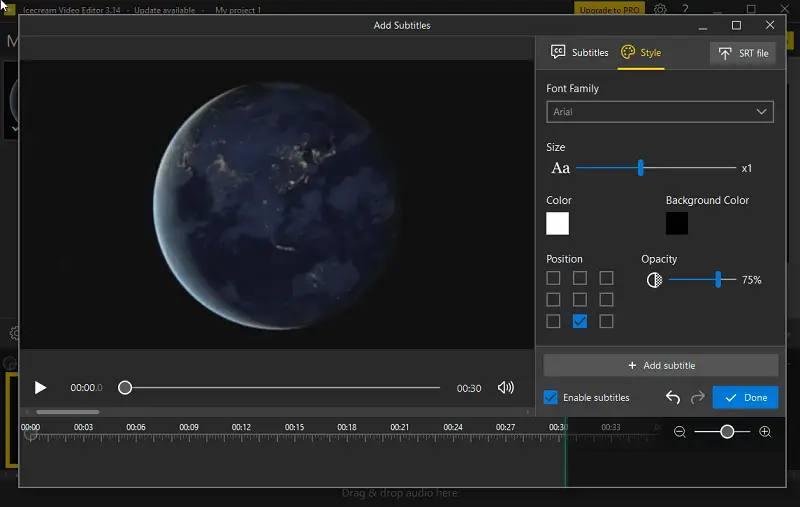The width and height of the screenshot is (800, 507).
Task: Click the redo arrow icon
Action: (697, 397)
